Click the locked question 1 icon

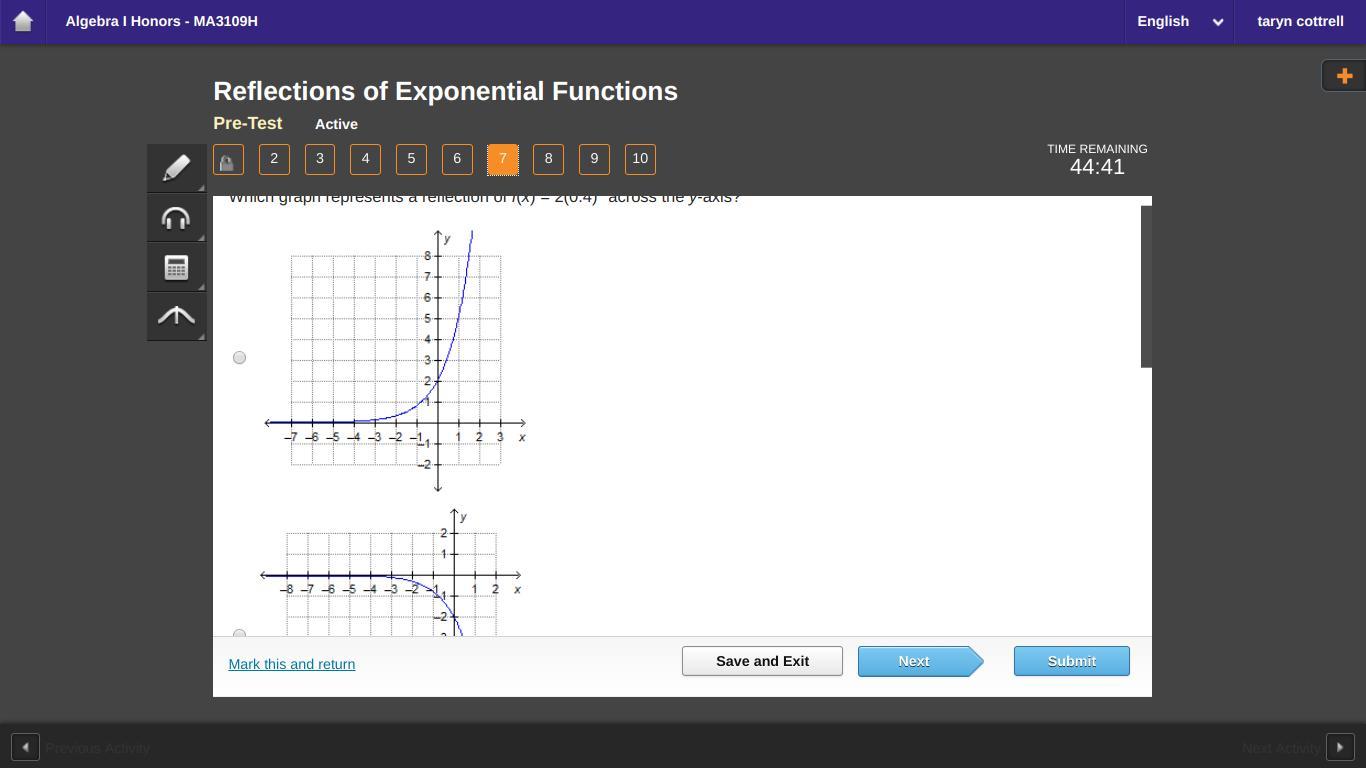[x=228, y=160]
